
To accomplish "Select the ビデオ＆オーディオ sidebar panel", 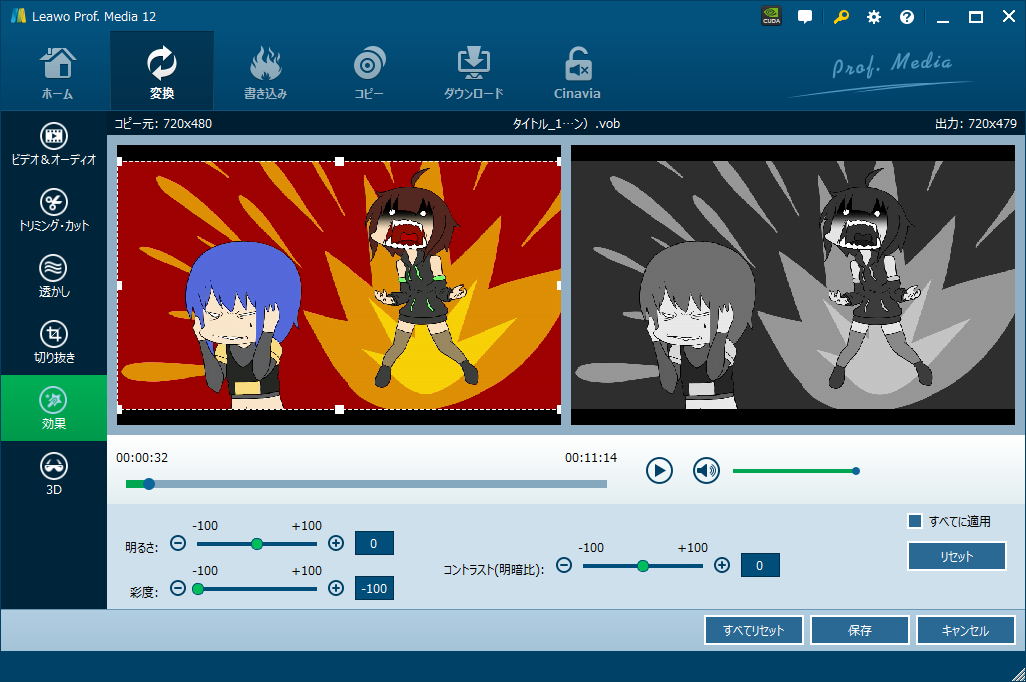I will click(x=54, y=145).
